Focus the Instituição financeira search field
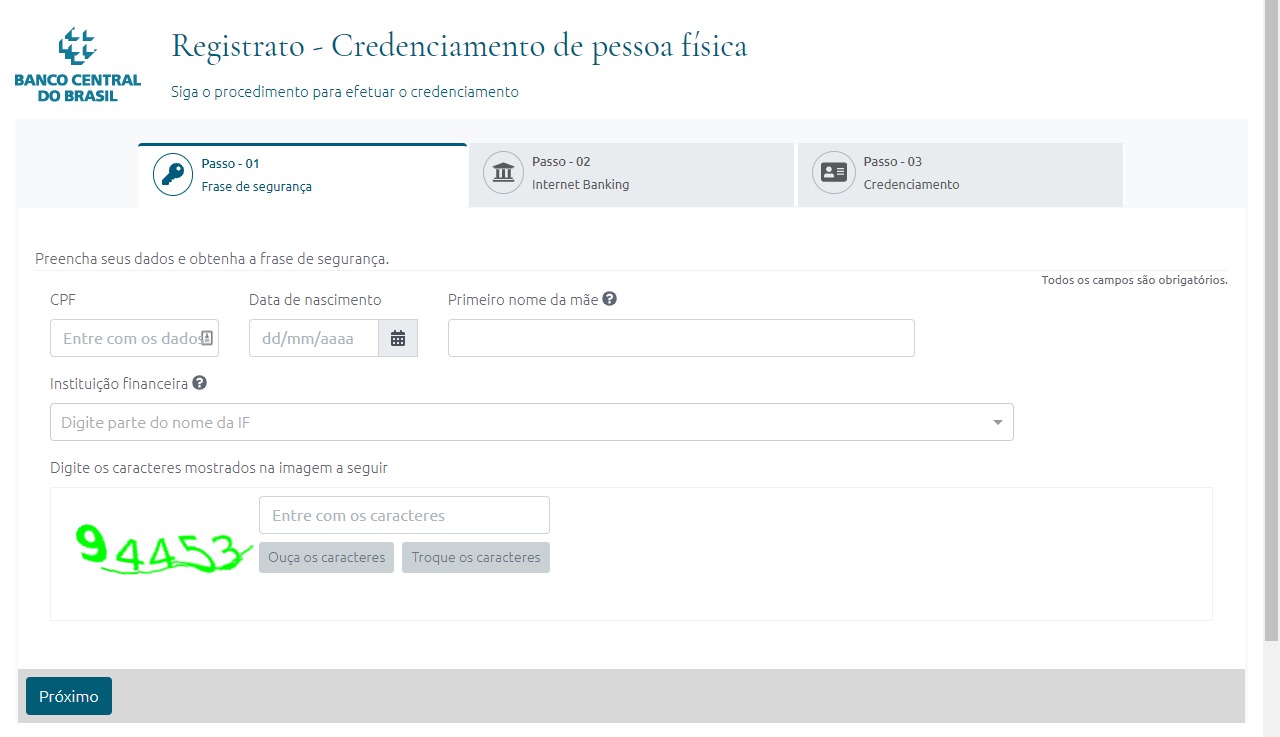This screenshot has height=737, width=1280. [x=532, y=422]
